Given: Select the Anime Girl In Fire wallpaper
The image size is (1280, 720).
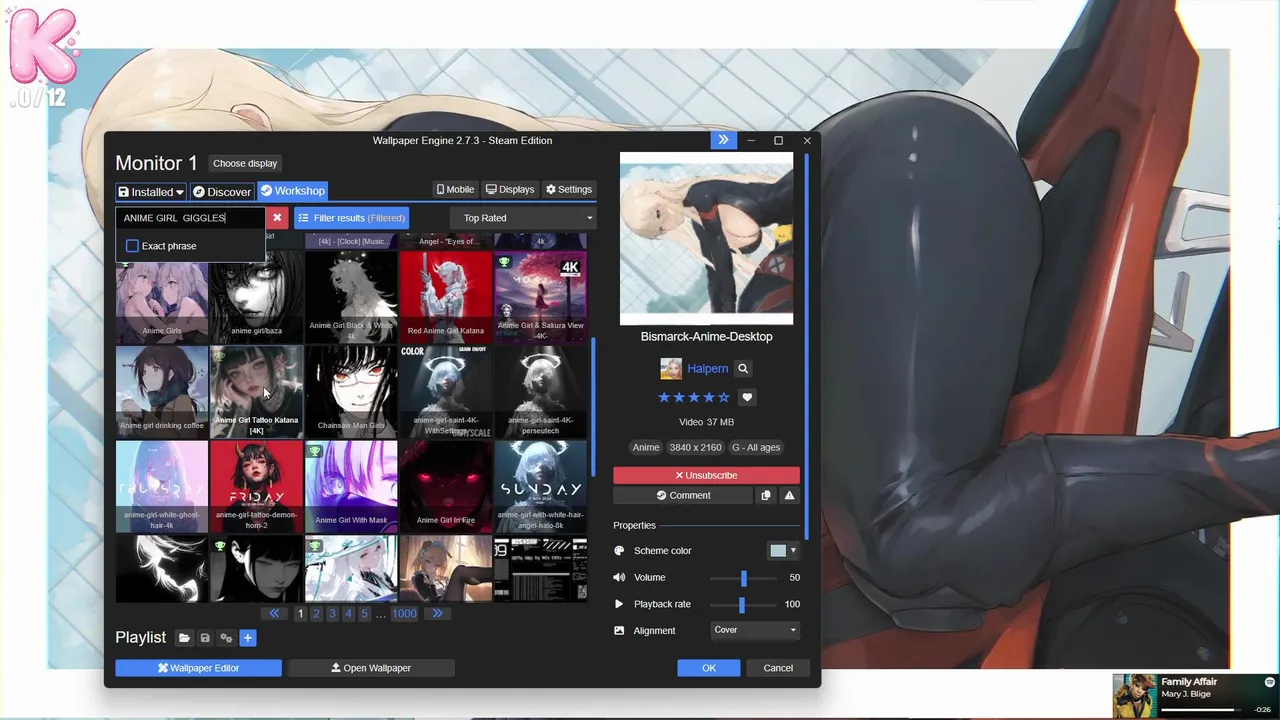Looking at the screenshot, I should pyautogui.click(x=445, y=487).
